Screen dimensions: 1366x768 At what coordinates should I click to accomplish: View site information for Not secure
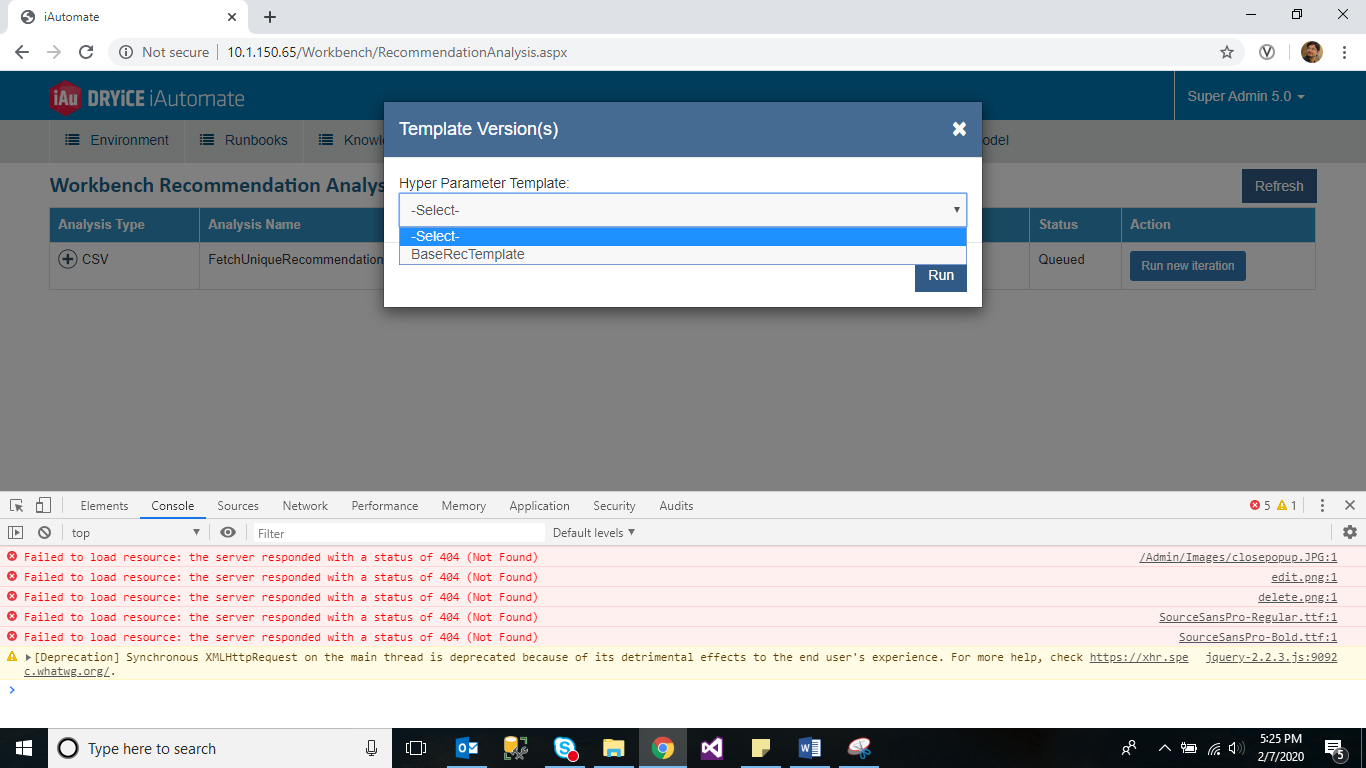(x=164, y=52)
